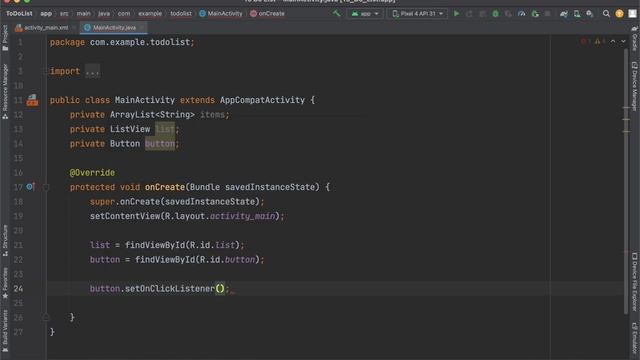Click 'activity_main' in setContentView line
The height and width of the screenshot is (360, 640).
(x=242, y=216)
